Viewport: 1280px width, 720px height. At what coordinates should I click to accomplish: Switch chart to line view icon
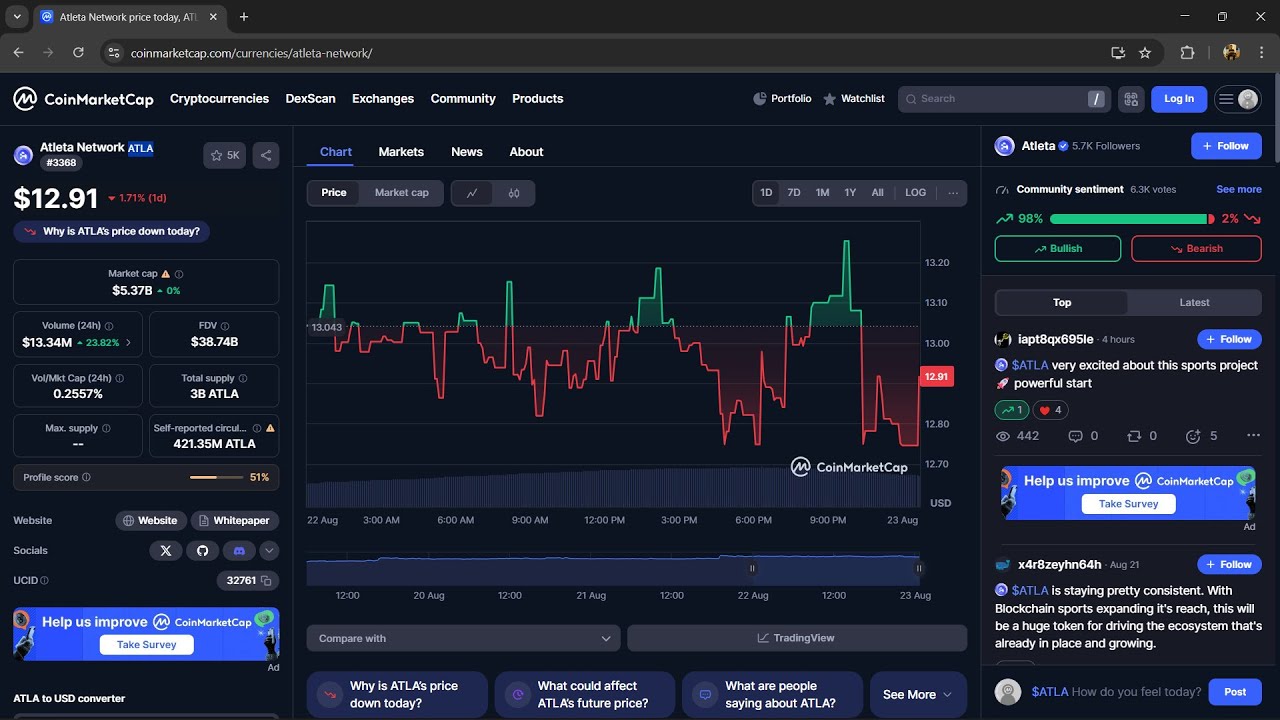coord(472,193)
